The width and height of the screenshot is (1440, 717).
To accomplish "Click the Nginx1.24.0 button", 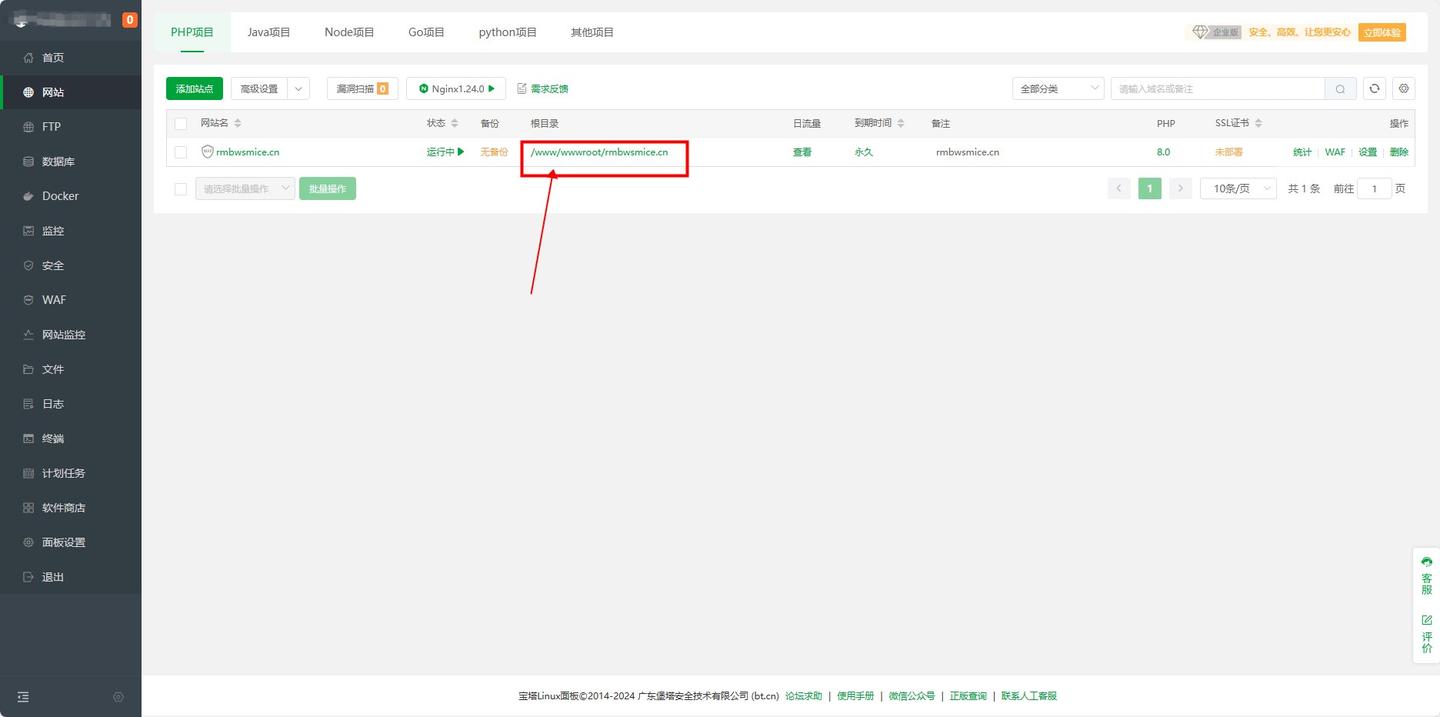I will click(x=456, y=89).
